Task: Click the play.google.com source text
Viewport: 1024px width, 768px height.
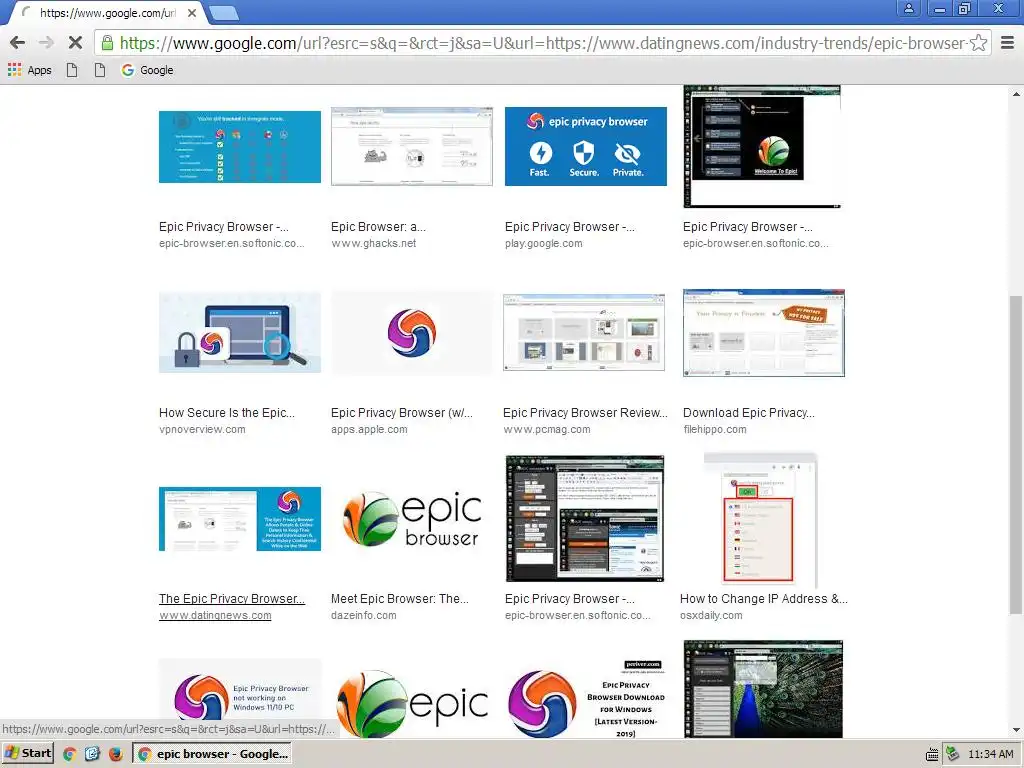Action: click(x=543, y=244)
